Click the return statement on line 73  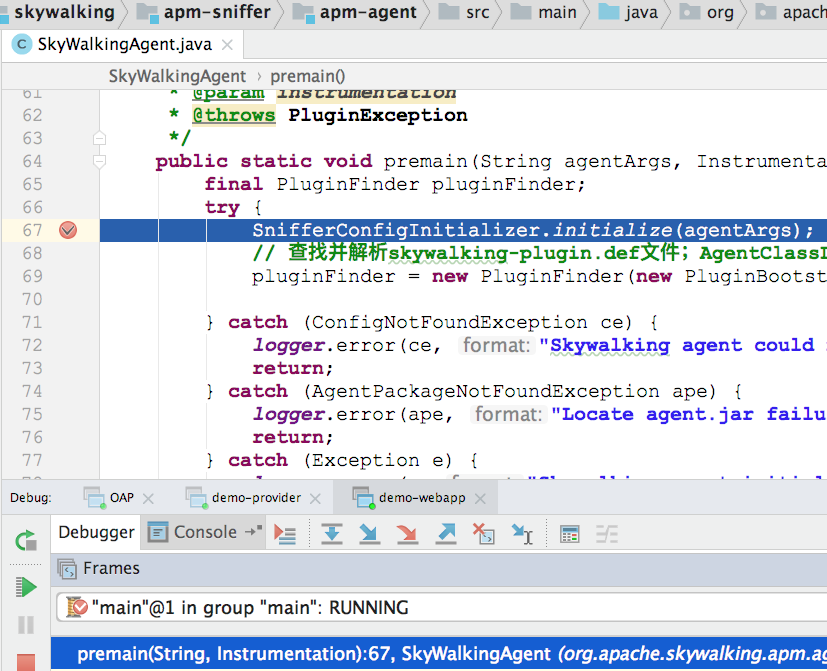tap(293, 368)
